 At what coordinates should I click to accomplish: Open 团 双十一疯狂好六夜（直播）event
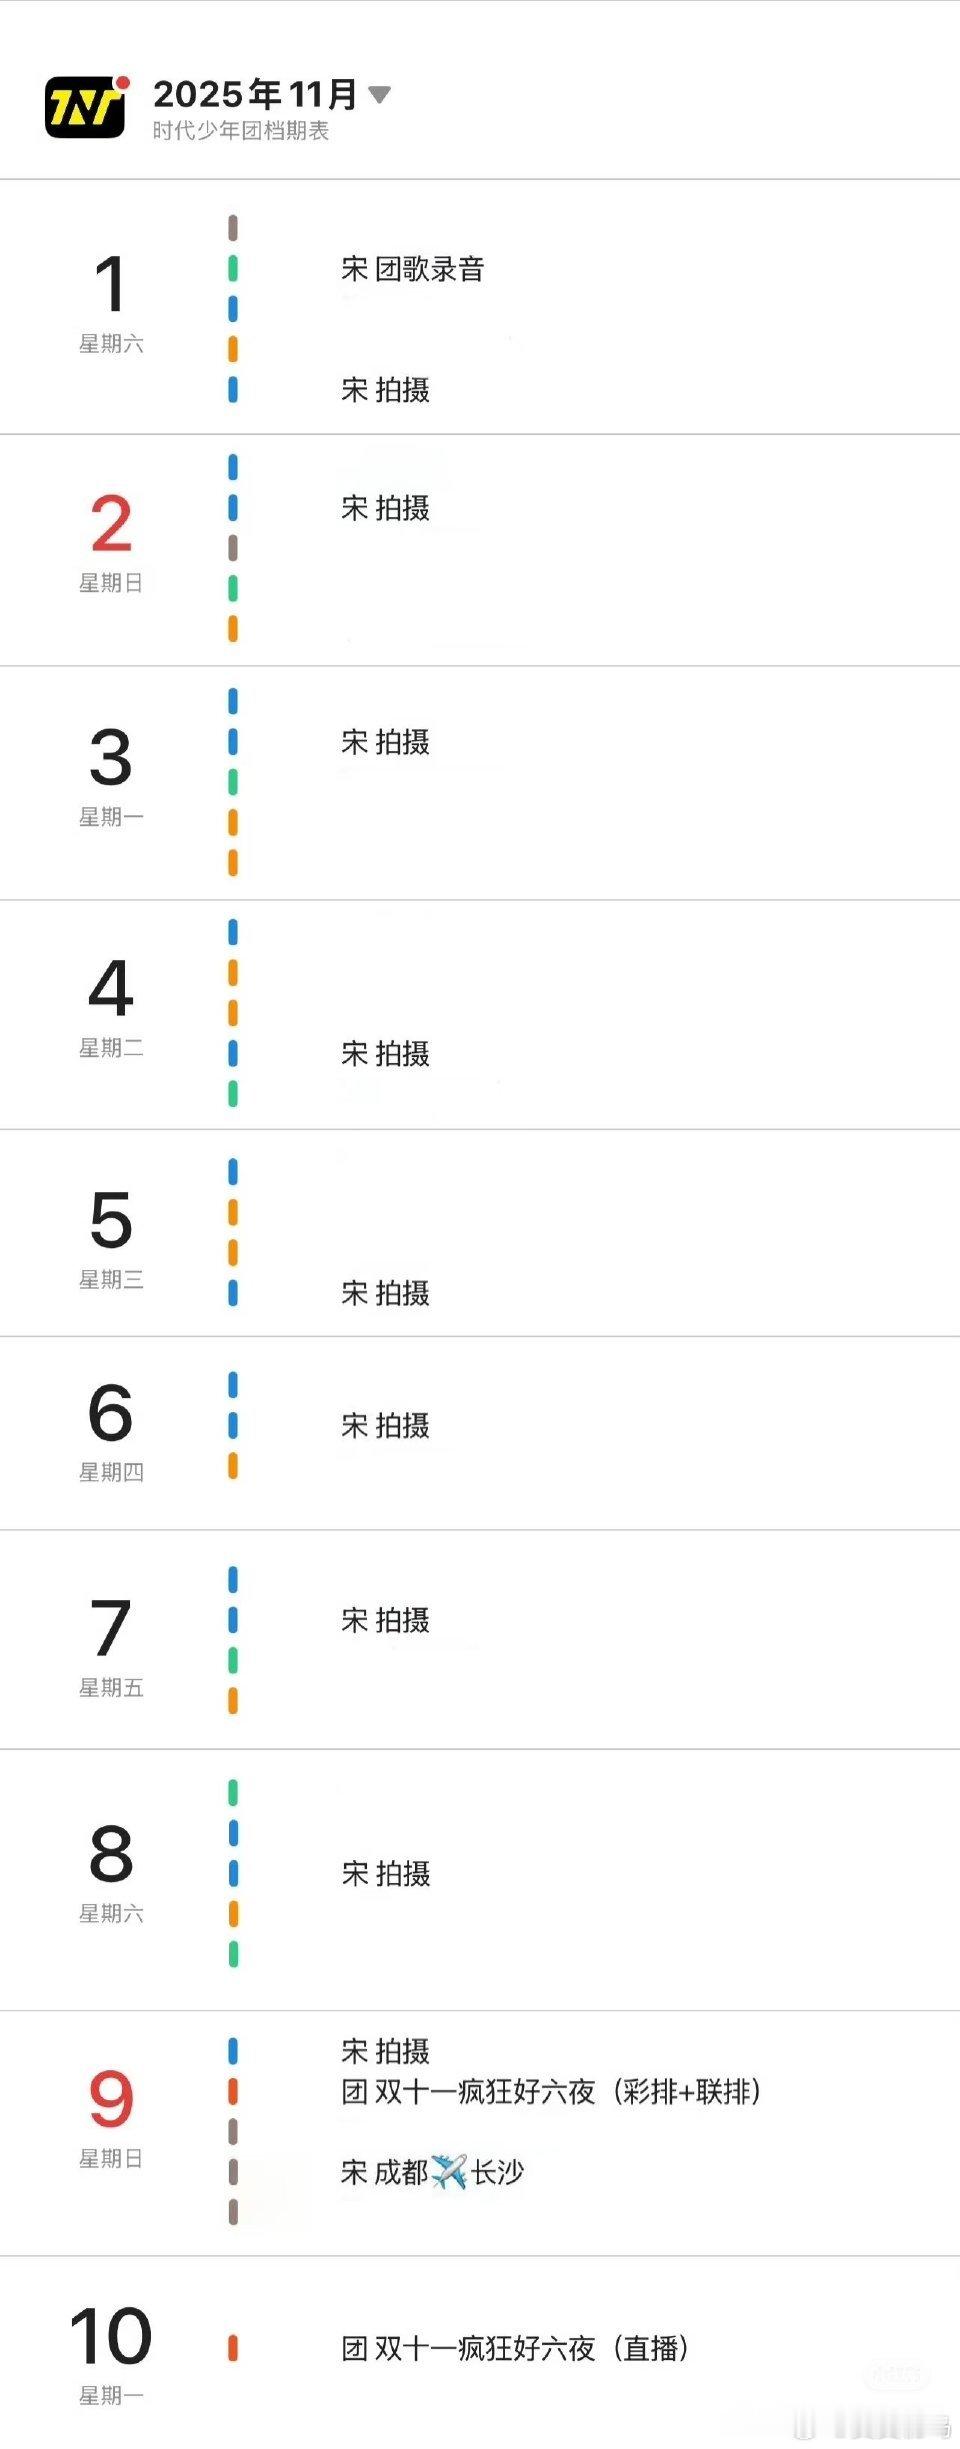(515, 2347)
